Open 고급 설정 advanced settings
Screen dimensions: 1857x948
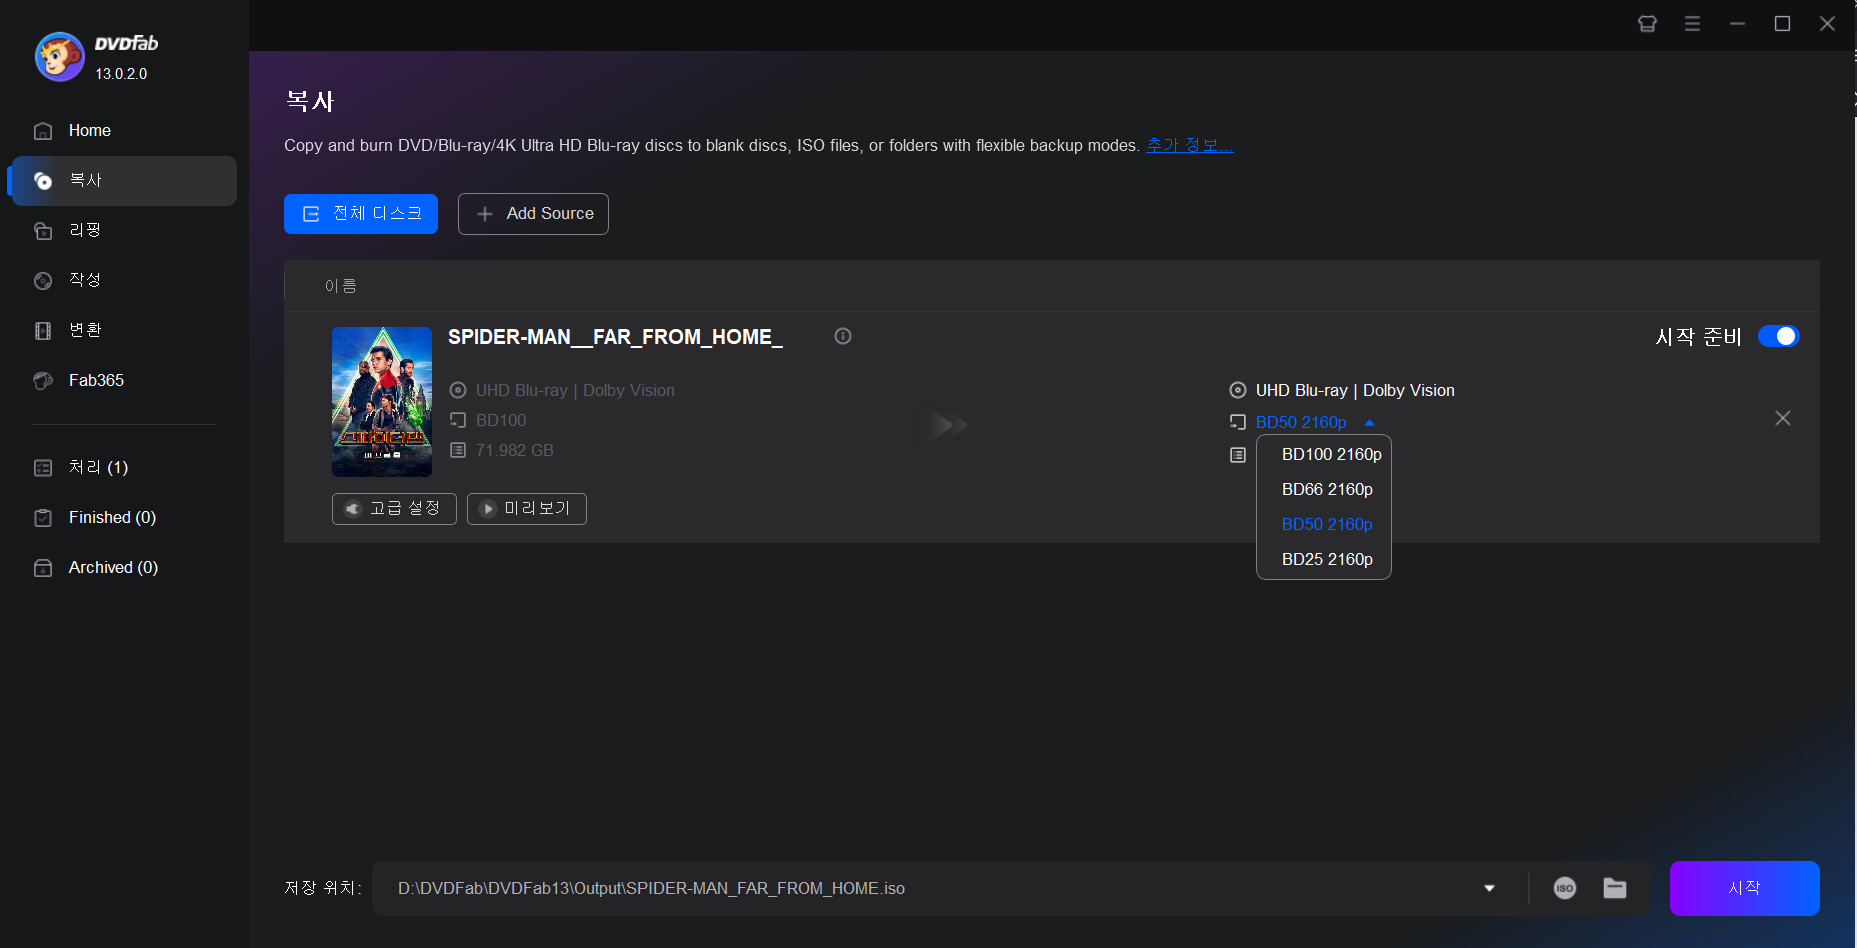point(394,509)
